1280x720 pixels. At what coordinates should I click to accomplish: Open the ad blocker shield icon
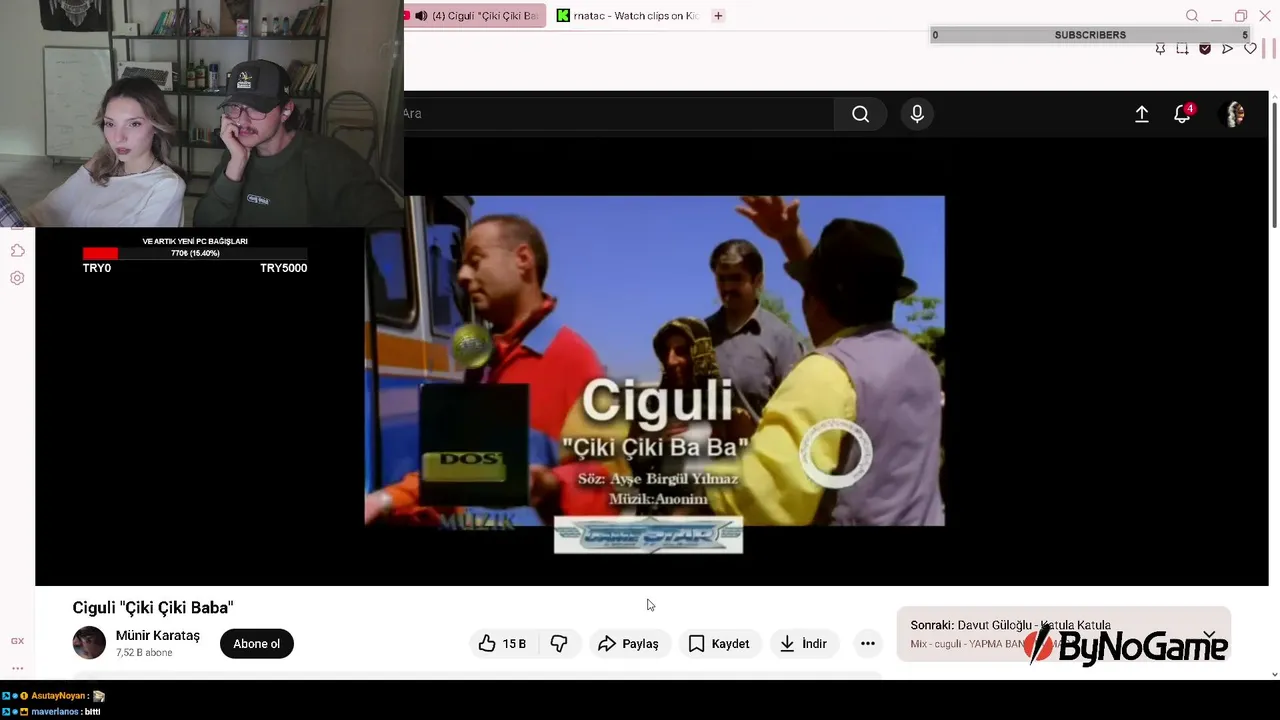[1205, 49]
